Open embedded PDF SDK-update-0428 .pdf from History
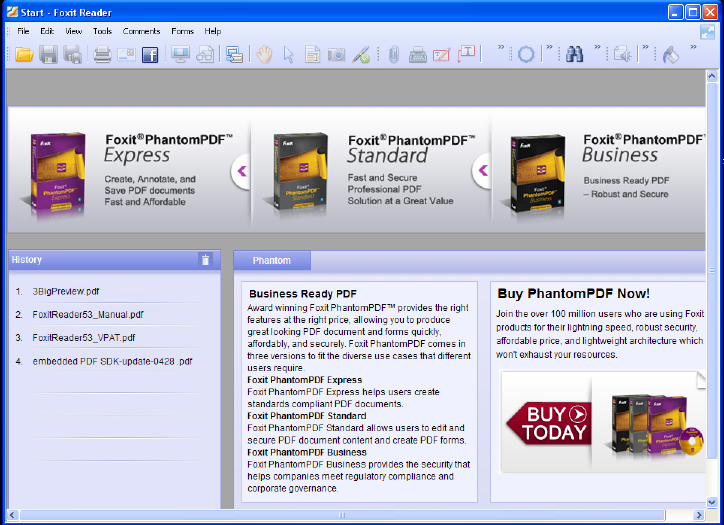The width and height of the screenshot is (724, 525). coord(112,361)
